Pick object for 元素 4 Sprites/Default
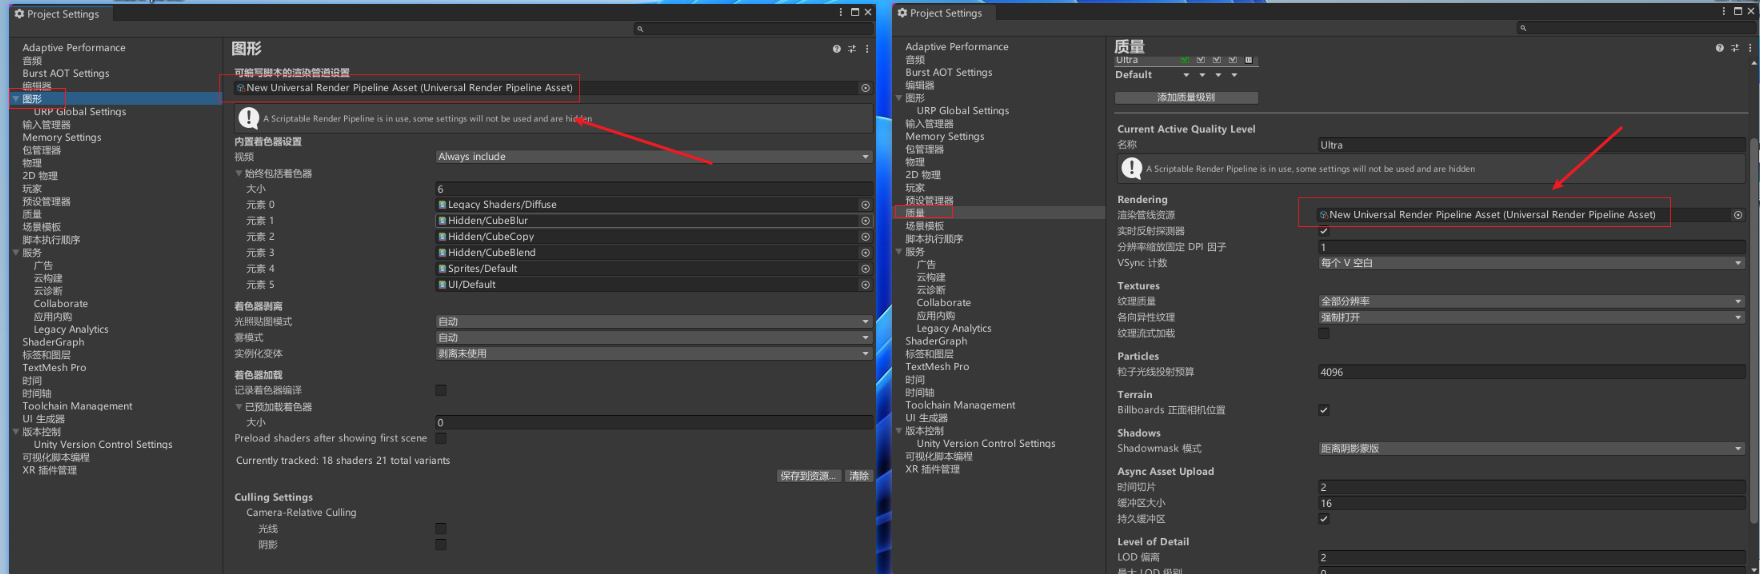This screenshot has width=1760, height=574. (x=866, y=269)
